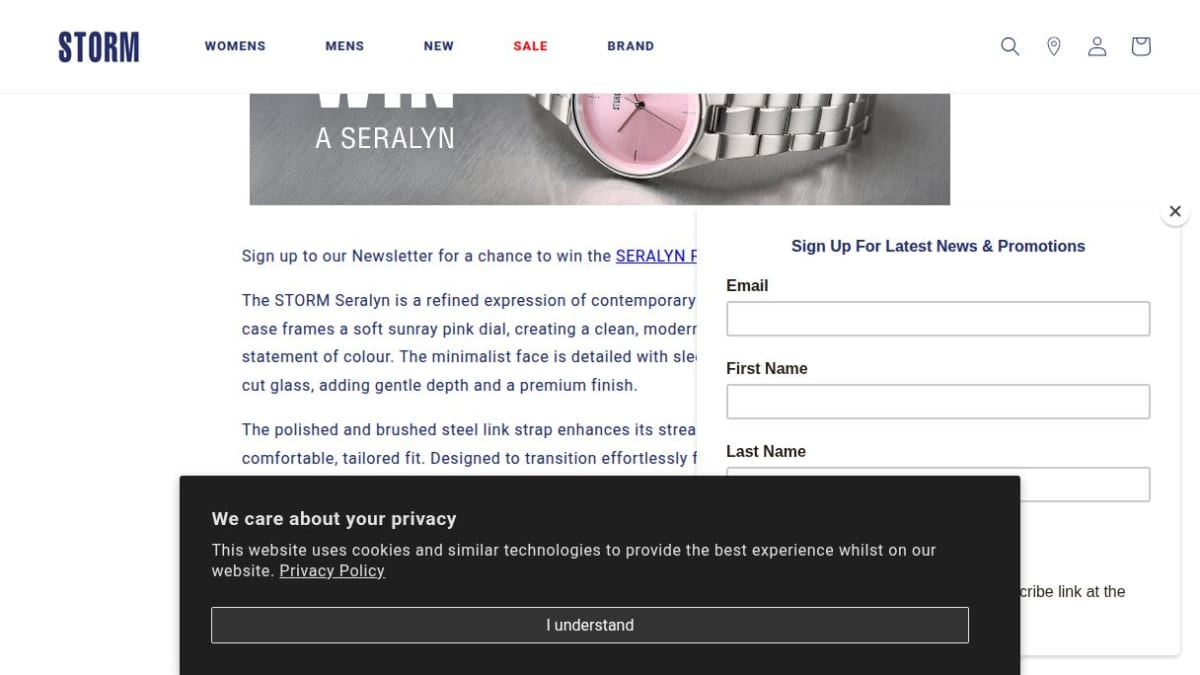Select the BRAND navigation item

631,46
